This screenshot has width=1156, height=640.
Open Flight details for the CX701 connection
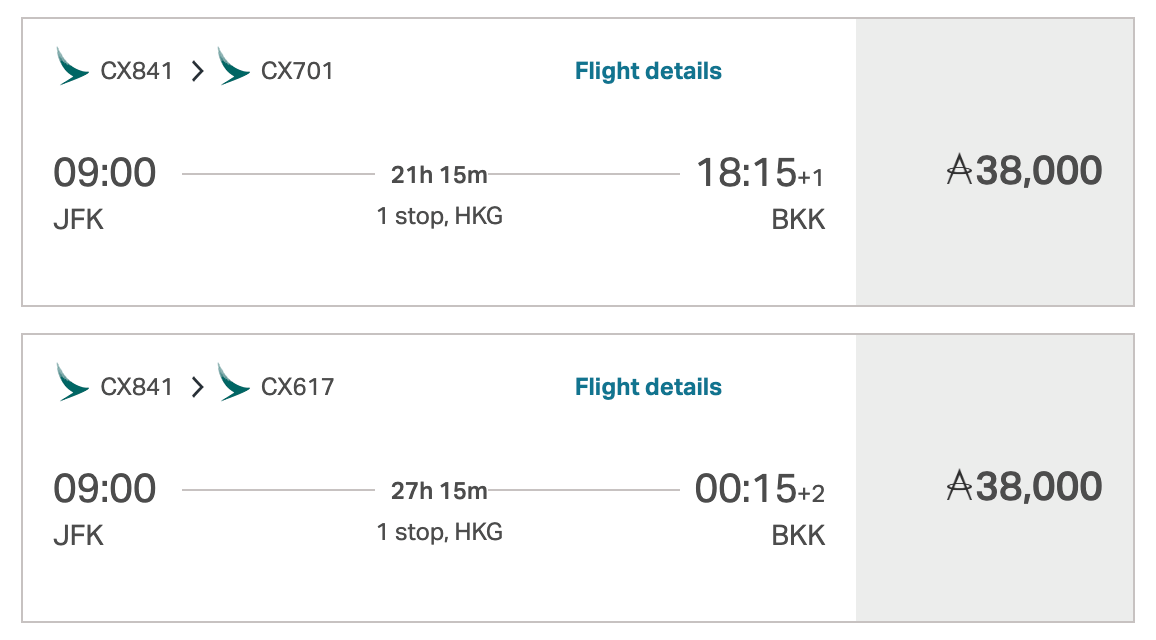tap(647, 70)
